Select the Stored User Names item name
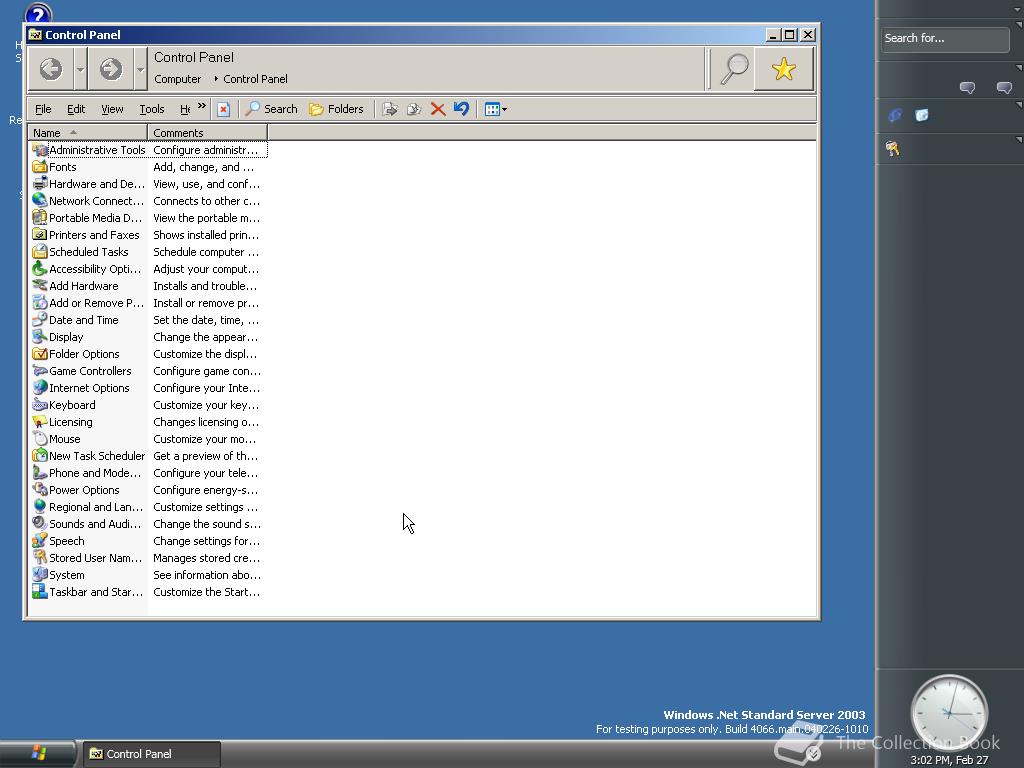Viewport: 1024px width, 768px height. tap(95, 558)
